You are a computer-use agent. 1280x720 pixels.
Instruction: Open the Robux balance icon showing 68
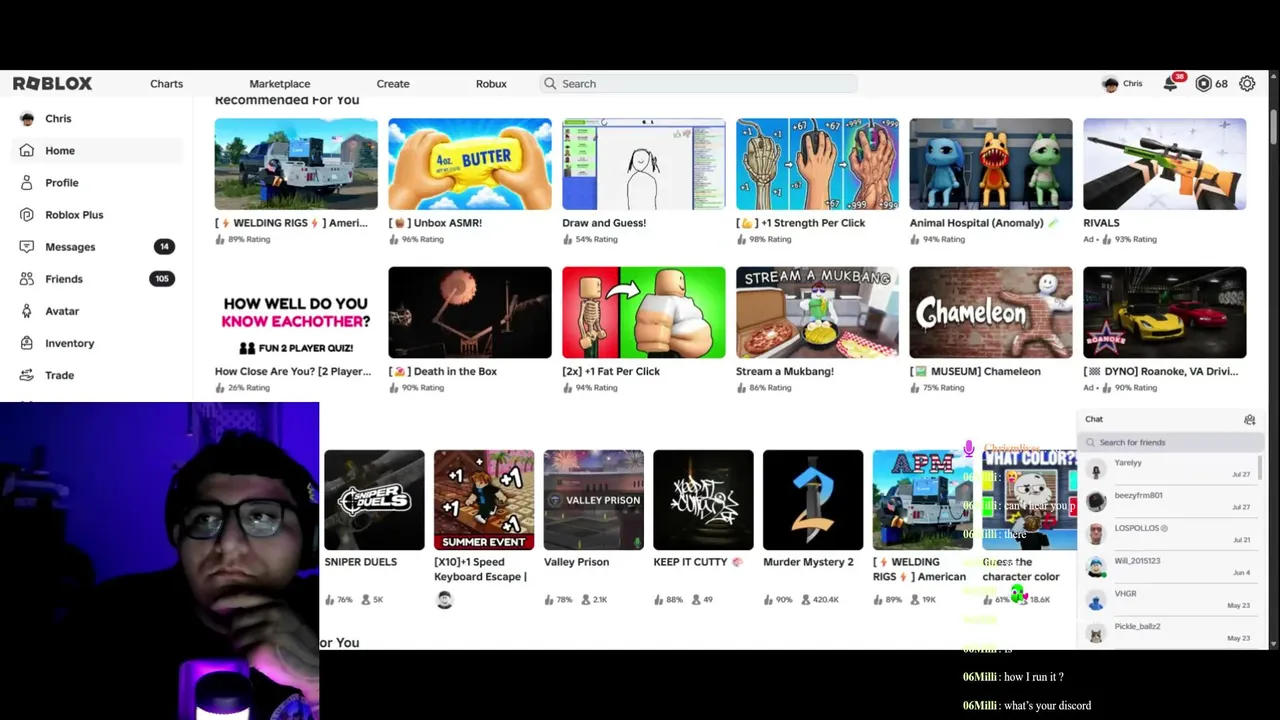(1204, 84)
